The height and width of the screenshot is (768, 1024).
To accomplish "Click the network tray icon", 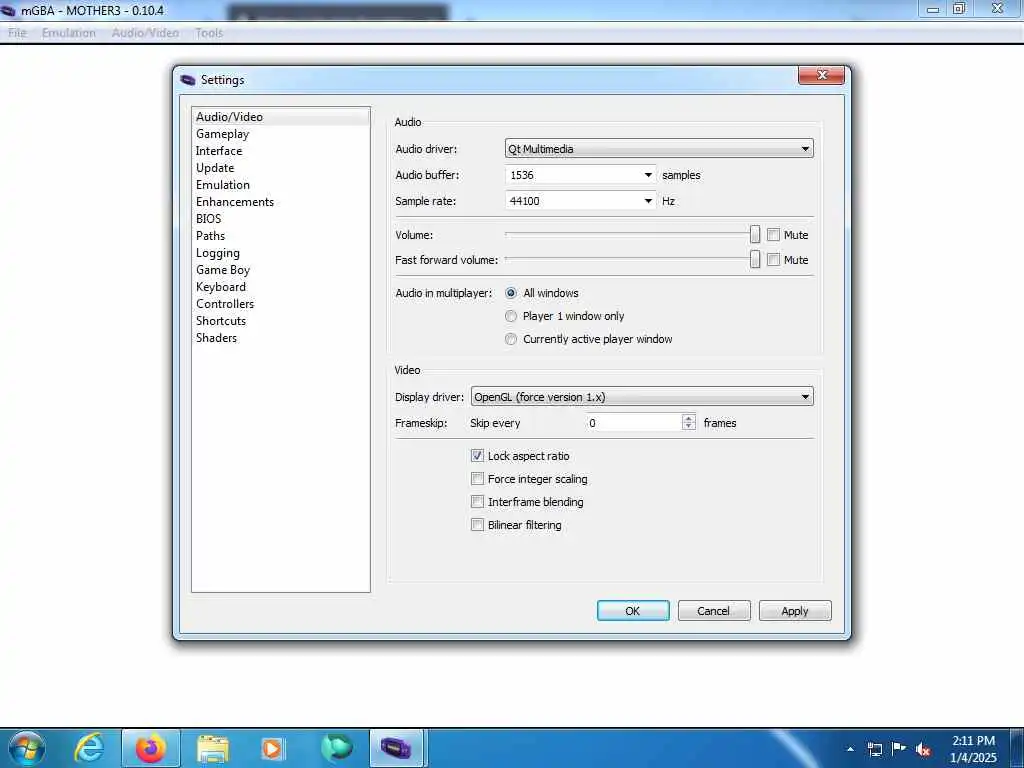I will pos(874,749).
